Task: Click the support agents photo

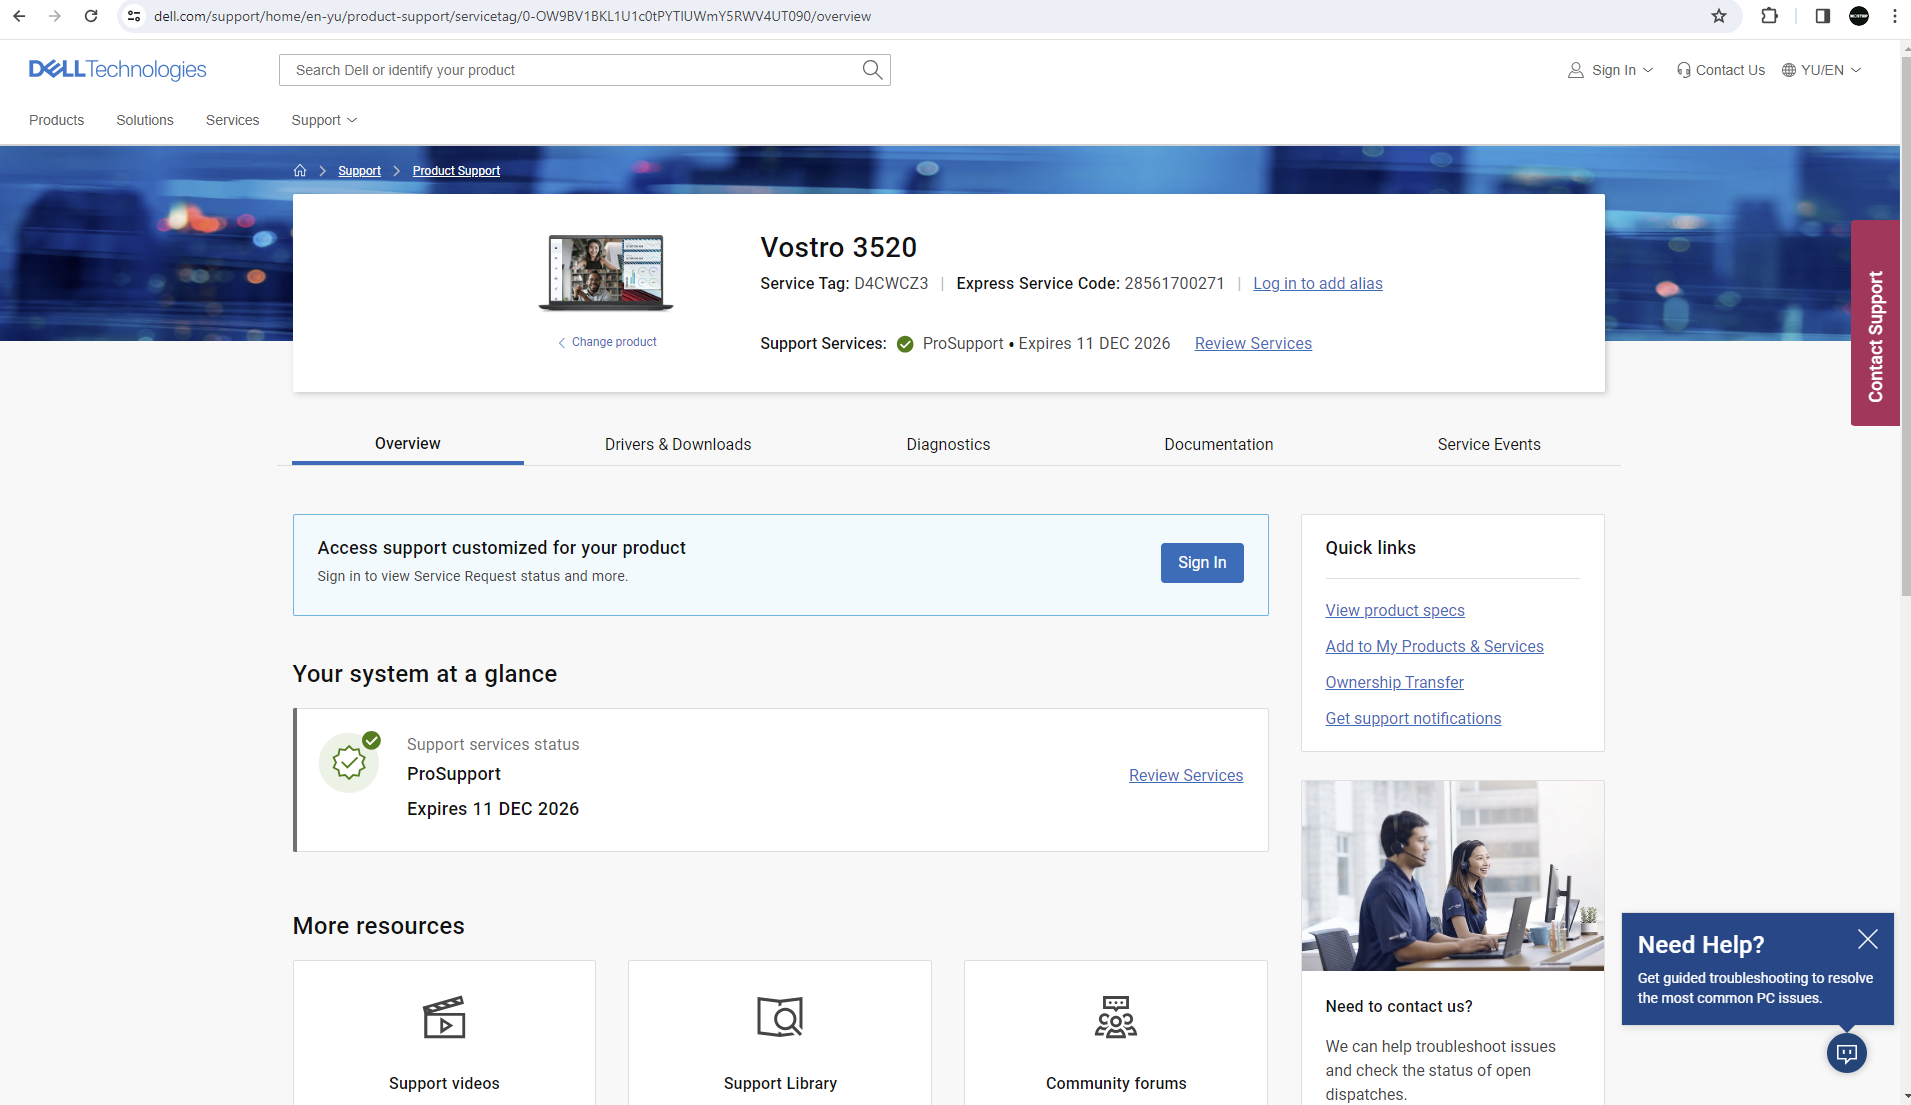Action: point(1453,876)
